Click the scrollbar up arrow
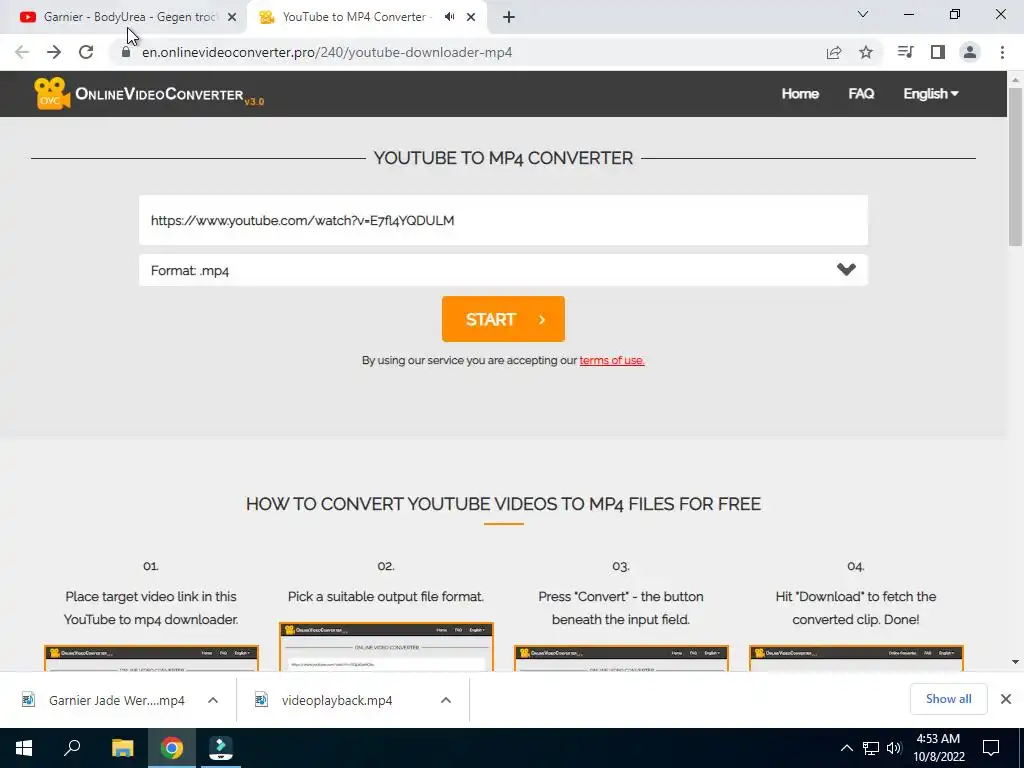Image resolution: width=1024 pixels, height=768 pixels. pyautogui.click(x=1015, y=80)
